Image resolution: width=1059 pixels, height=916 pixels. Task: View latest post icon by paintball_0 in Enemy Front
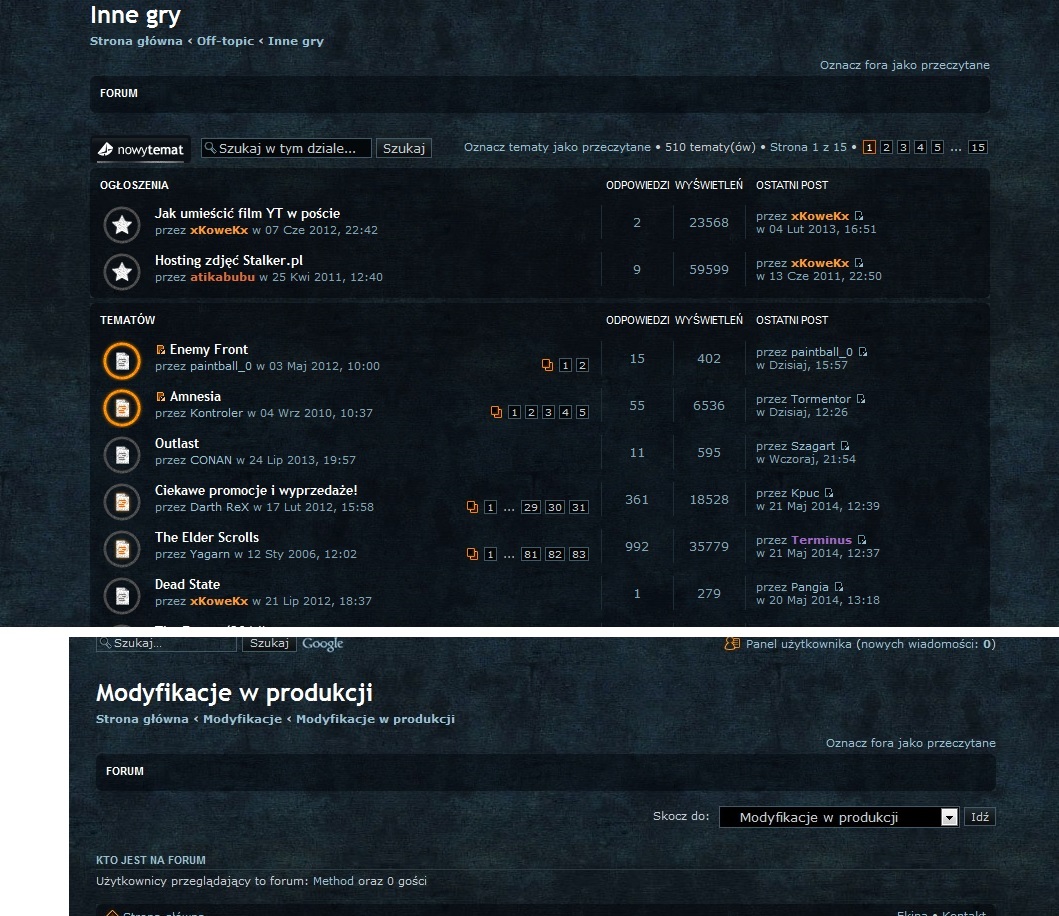pyautogui.click(x=862, y=352)
